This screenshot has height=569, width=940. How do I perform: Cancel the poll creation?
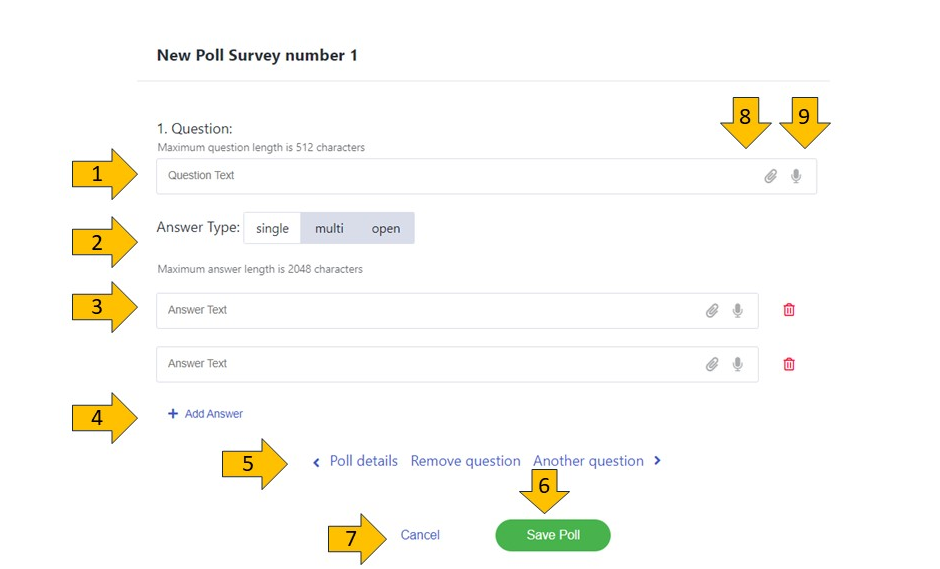[420, 535]
